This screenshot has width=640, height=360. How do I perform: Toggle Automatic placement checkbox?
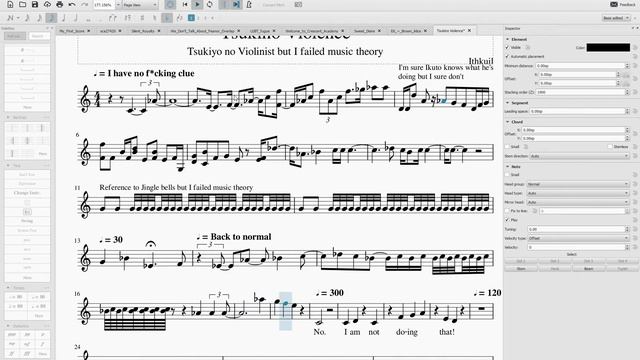(507, 56)
